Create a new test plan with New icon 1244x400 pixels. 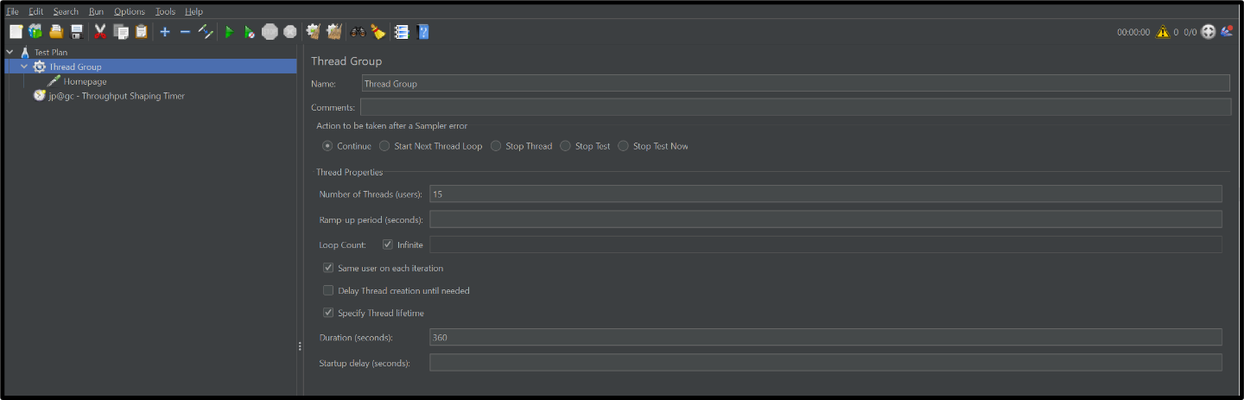[x=16, y=32]
